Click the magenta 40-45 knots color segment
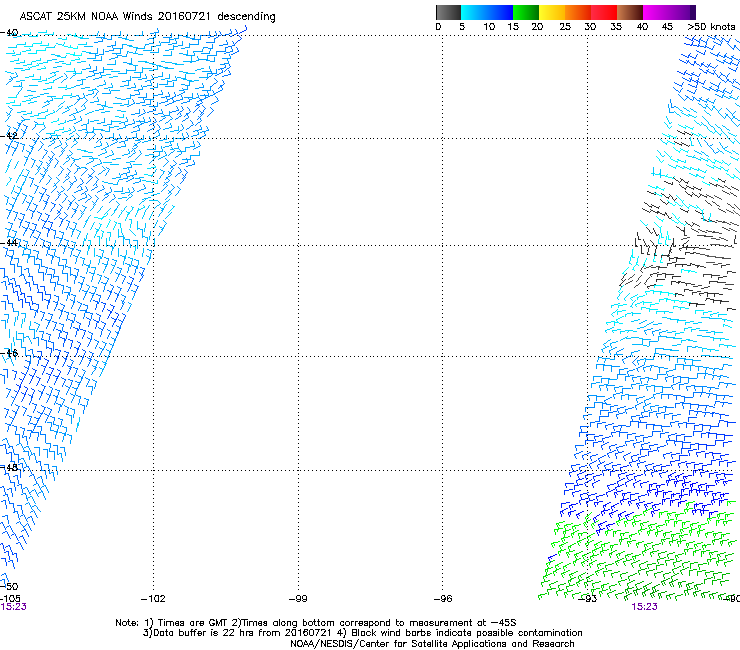 click(x=656, y=12)
